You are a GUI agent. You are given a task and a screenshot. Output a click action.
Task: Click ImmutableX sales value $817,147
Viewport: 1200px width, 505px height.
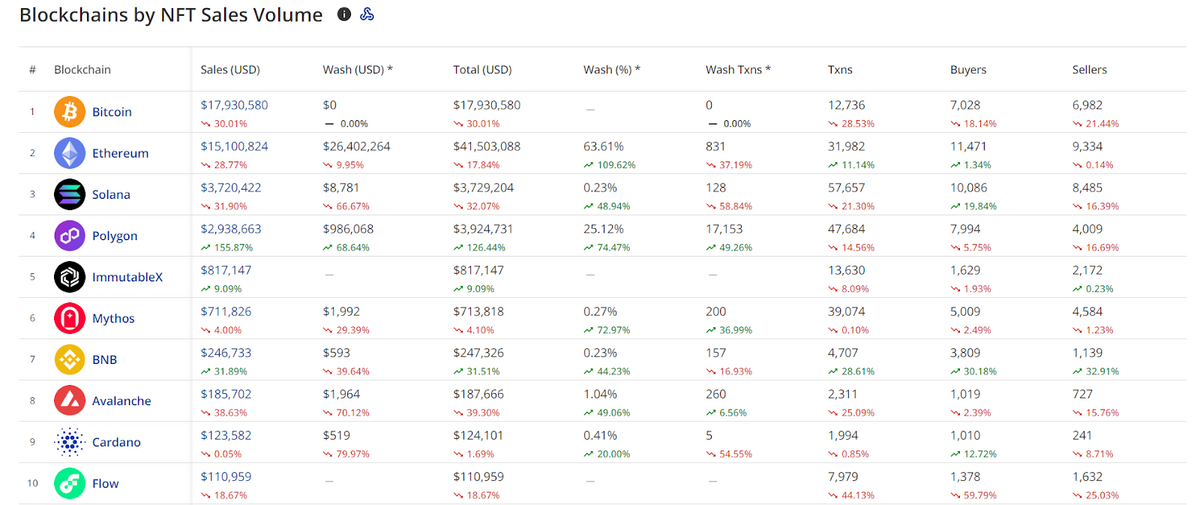pyautogui.click(x=226, y=270)
